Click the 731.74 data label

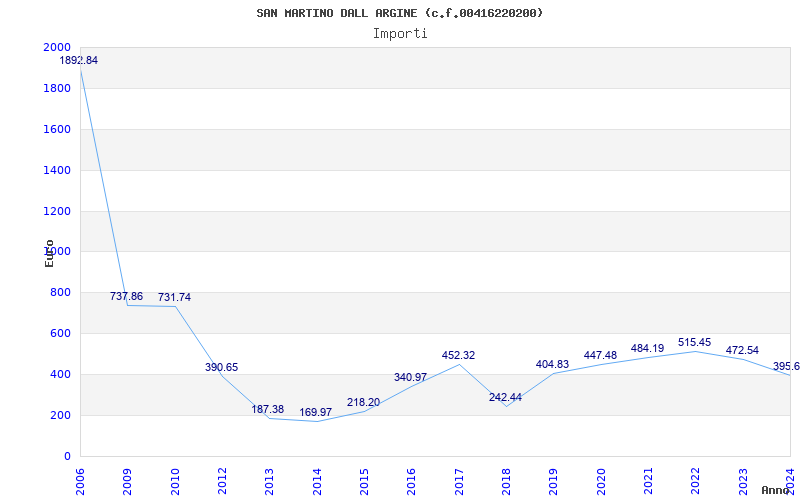click(174, 298)
